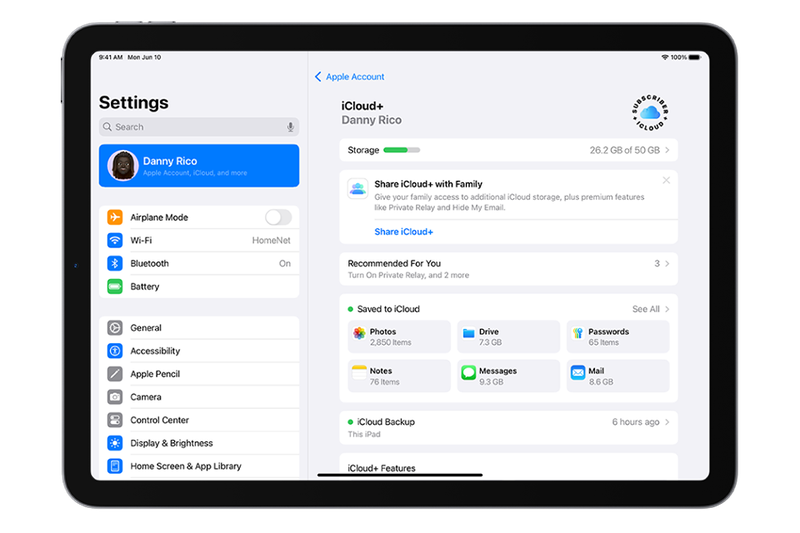800x533 pixels.
Task: Open the Notes 76 Items card
Action: coord(399,376)
